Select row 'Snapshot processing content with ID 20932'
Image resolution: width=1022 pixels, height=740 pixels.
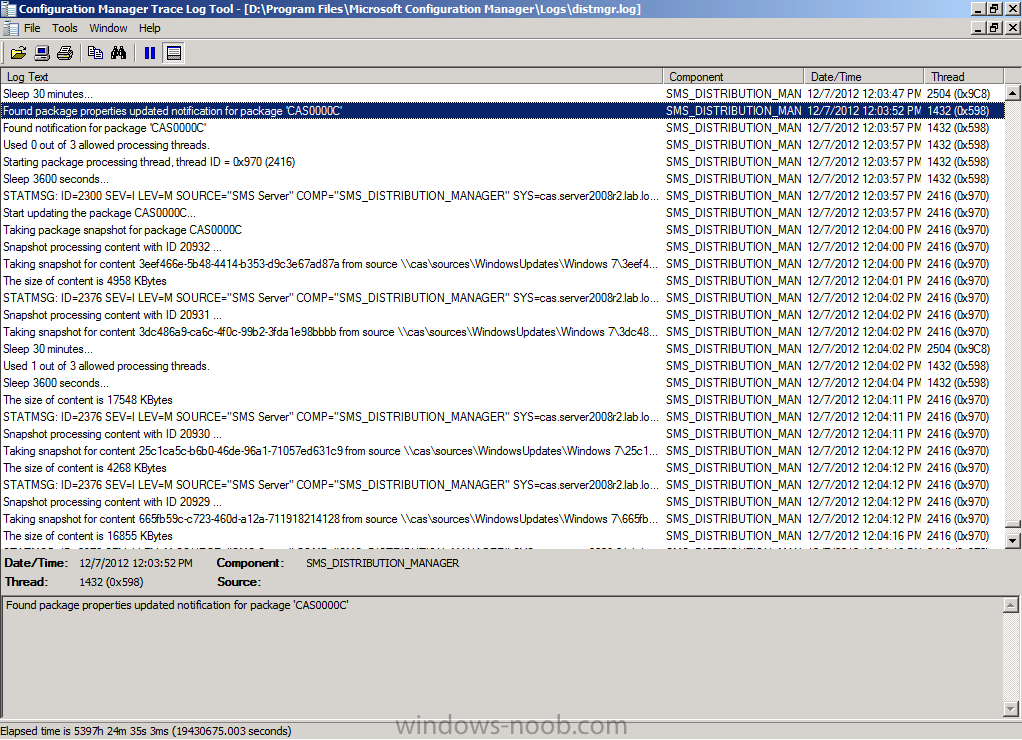click(503, 246)
